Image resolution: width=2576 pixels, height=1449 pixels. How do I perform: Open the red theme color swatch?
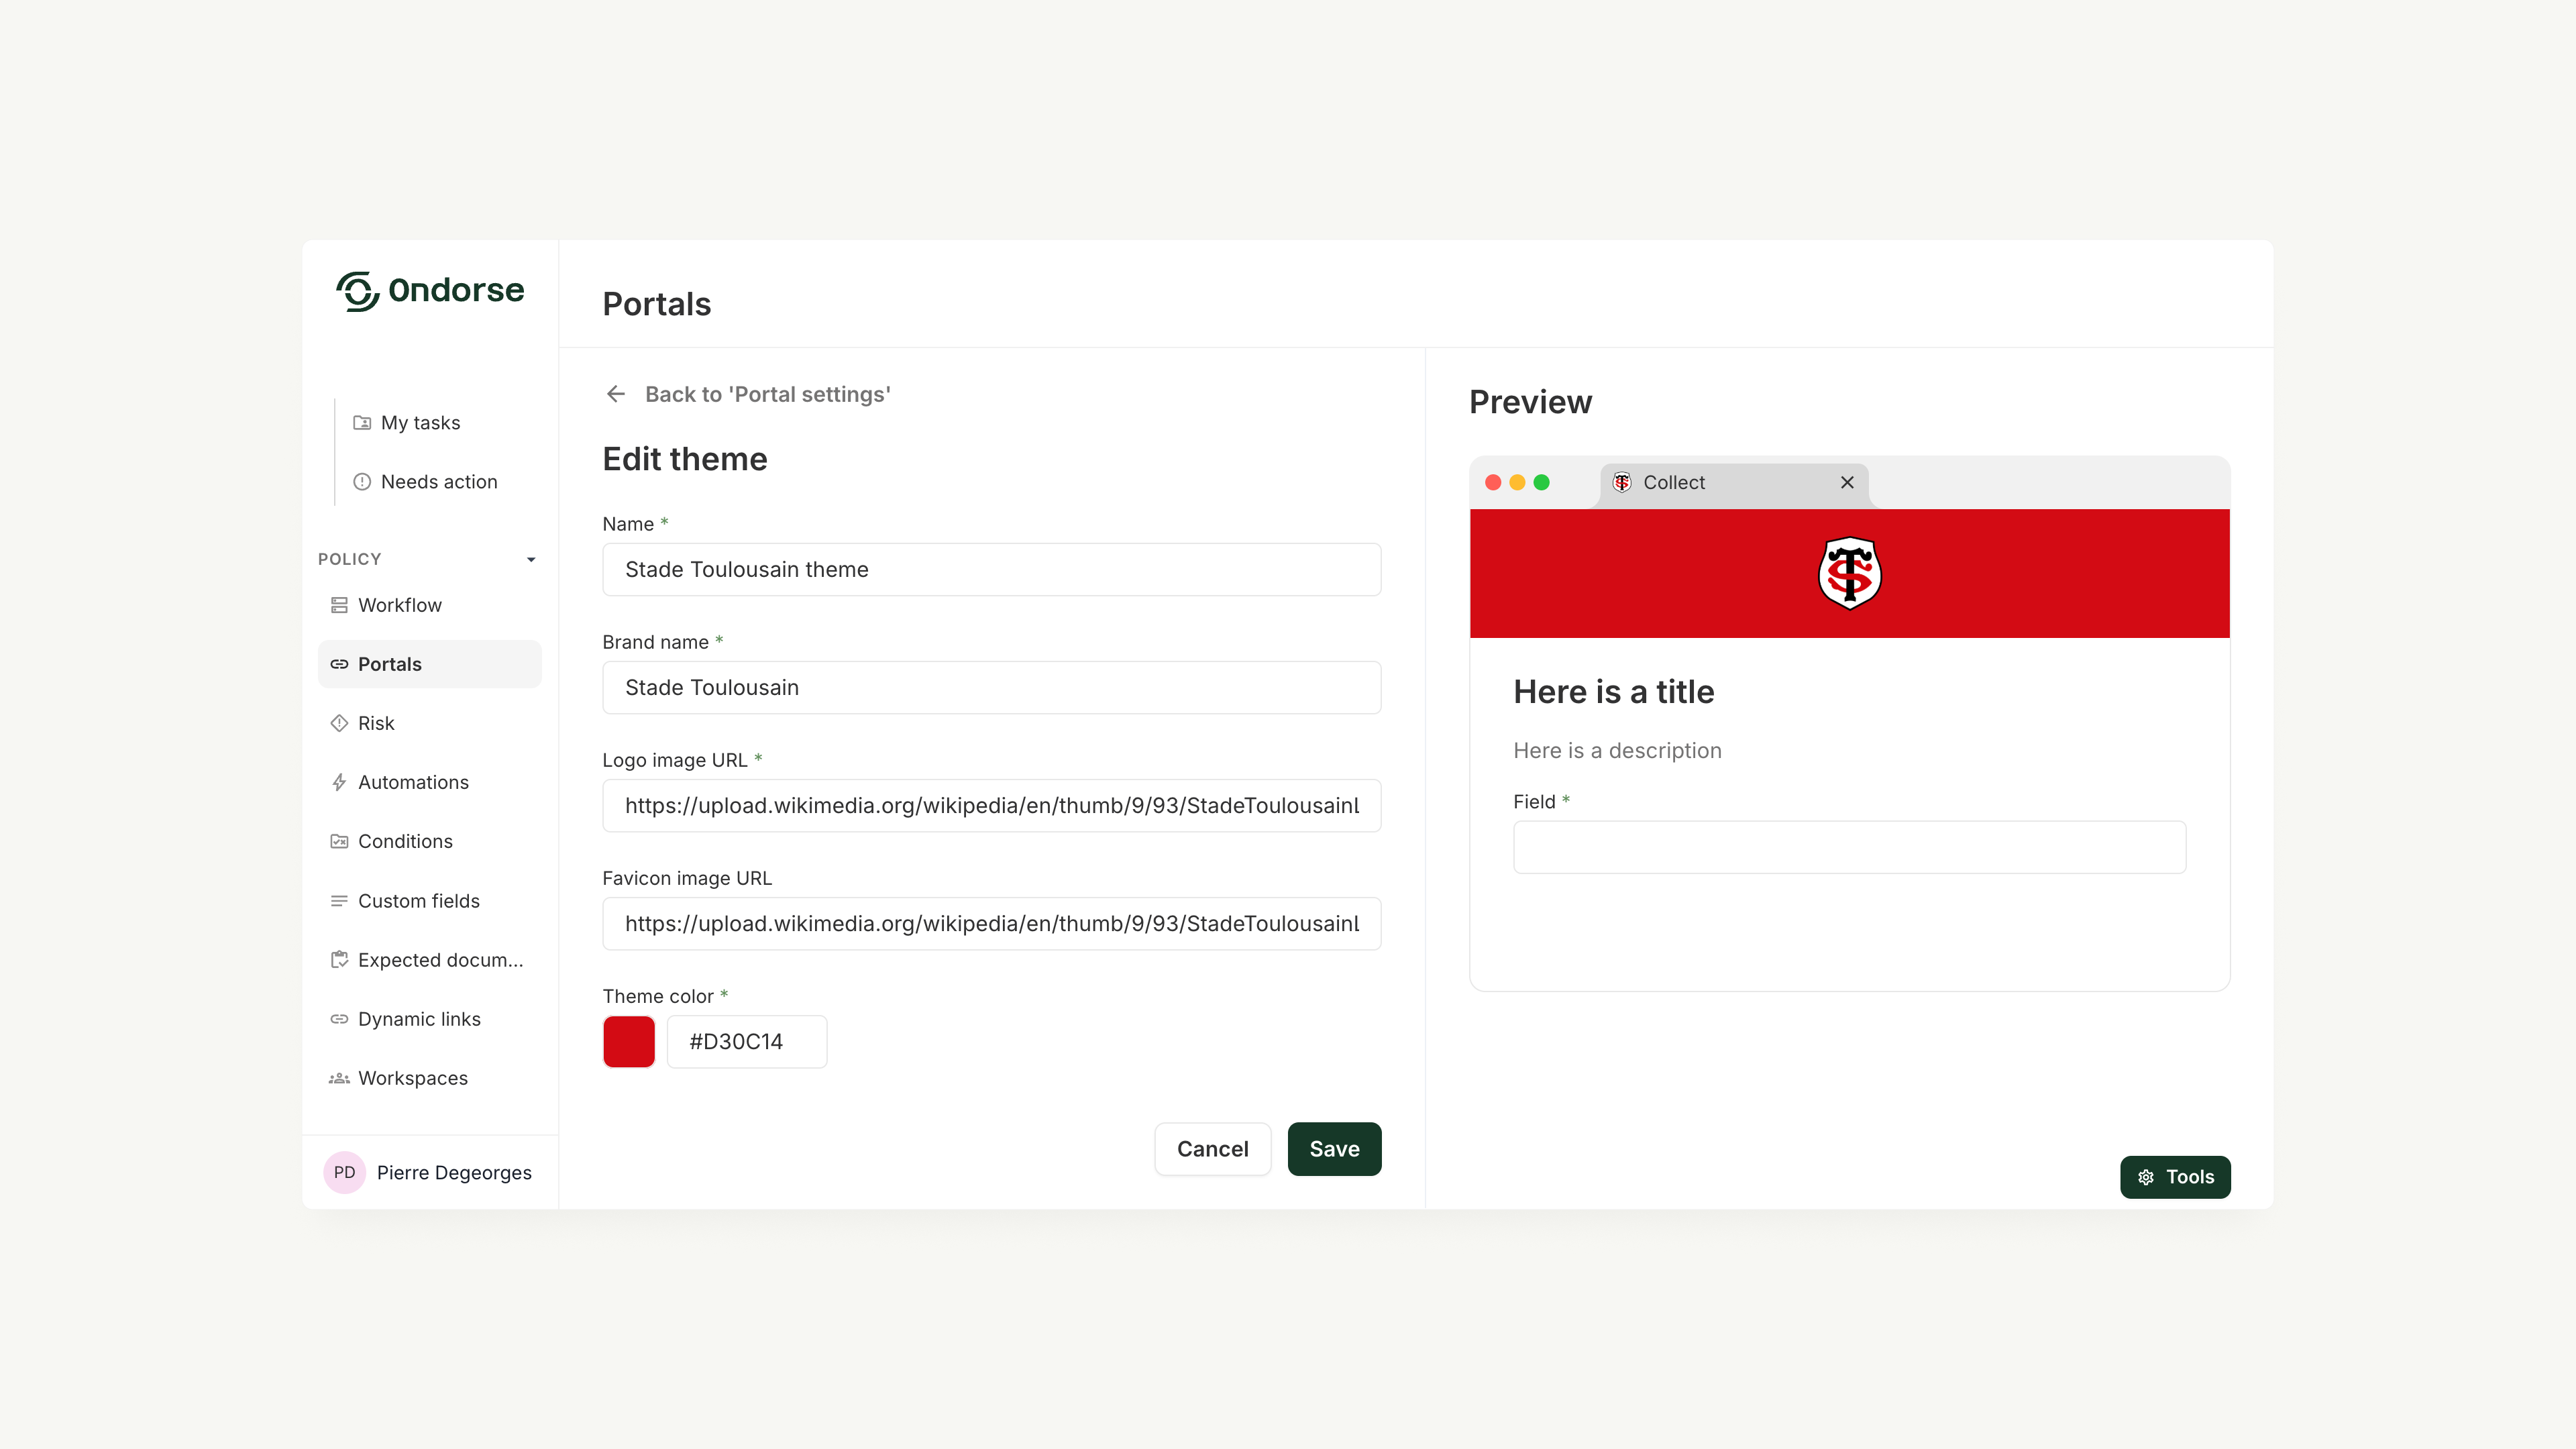click(x=629, y=1041)
